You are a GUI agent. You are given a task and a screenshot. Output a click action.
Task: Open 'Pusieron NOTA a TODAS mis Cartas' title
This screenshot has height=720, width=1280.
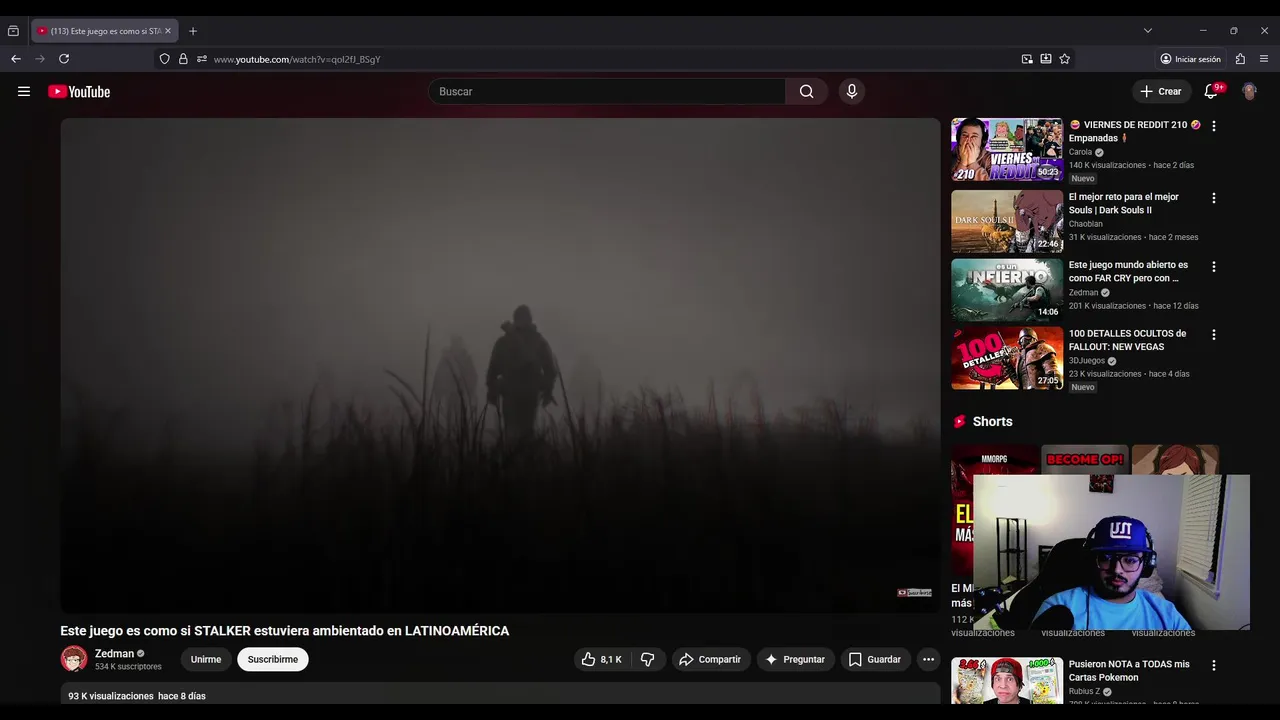pyautogui.click(x=1129, y=670)
